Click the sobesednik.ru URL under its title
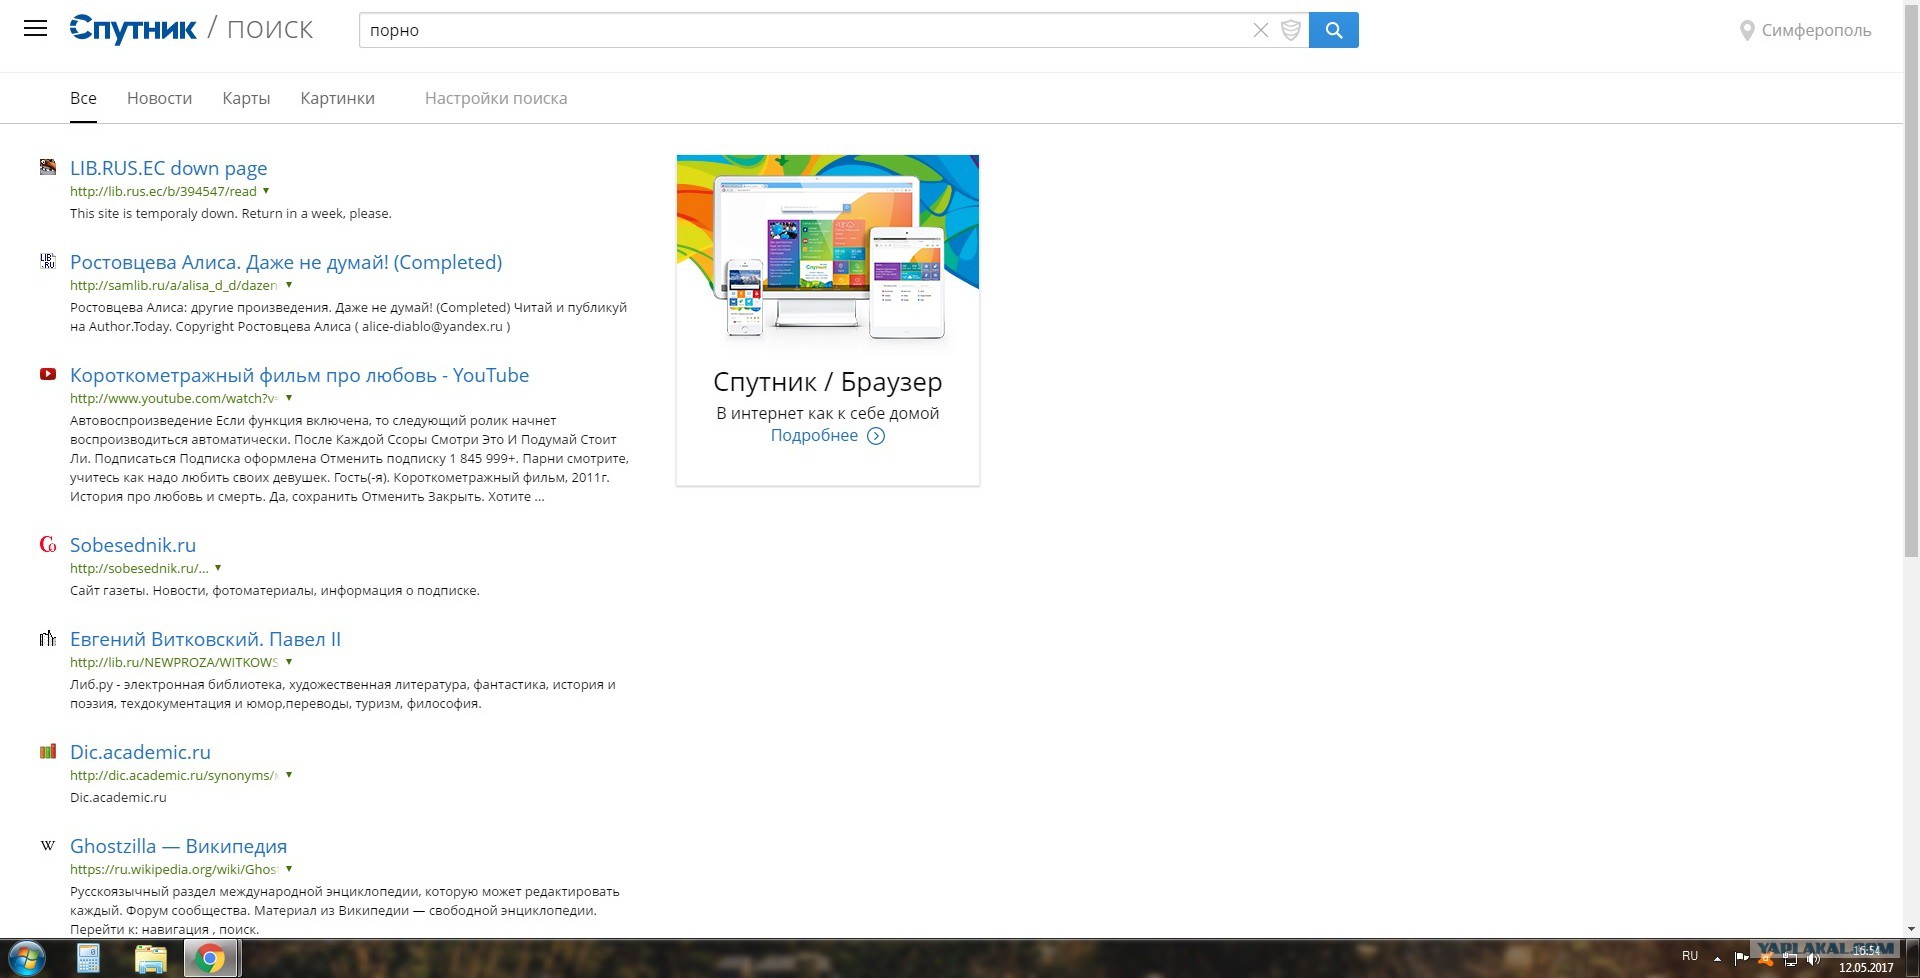Image resolution: width=1920 pixels, height=978 pixels. click(x=139, y=568)
